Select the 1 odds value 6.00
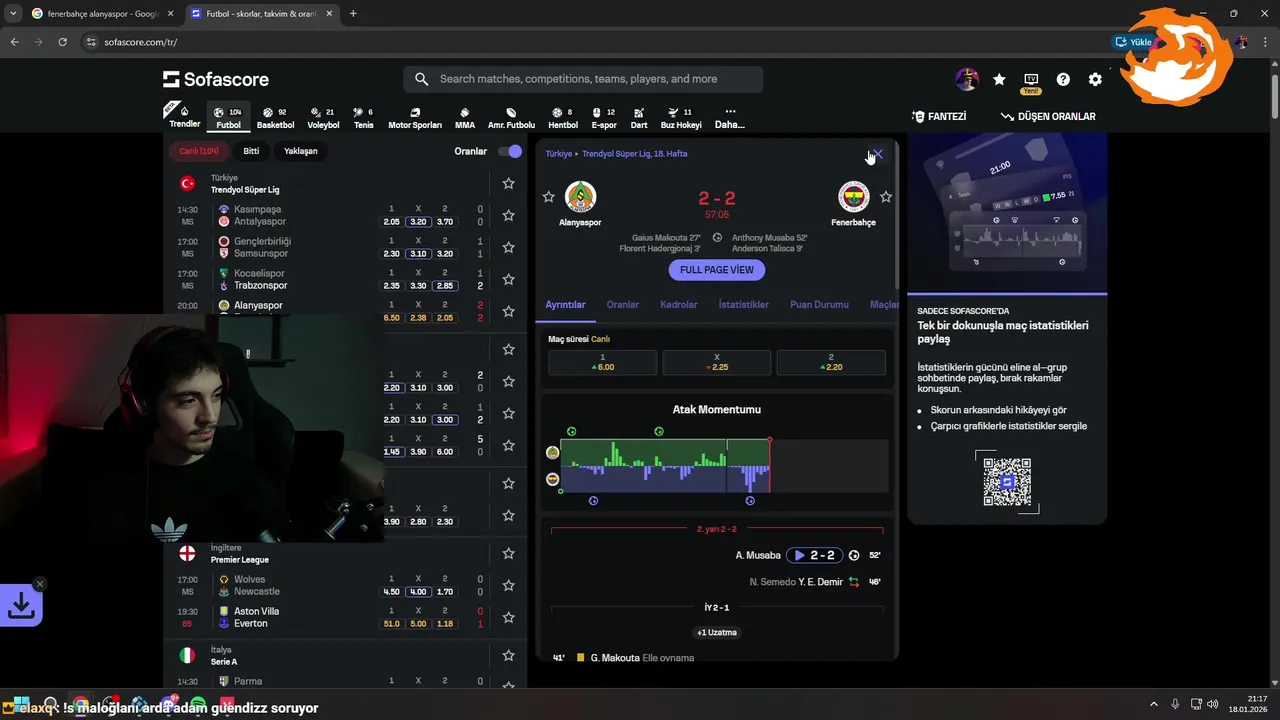 (603, 362)
